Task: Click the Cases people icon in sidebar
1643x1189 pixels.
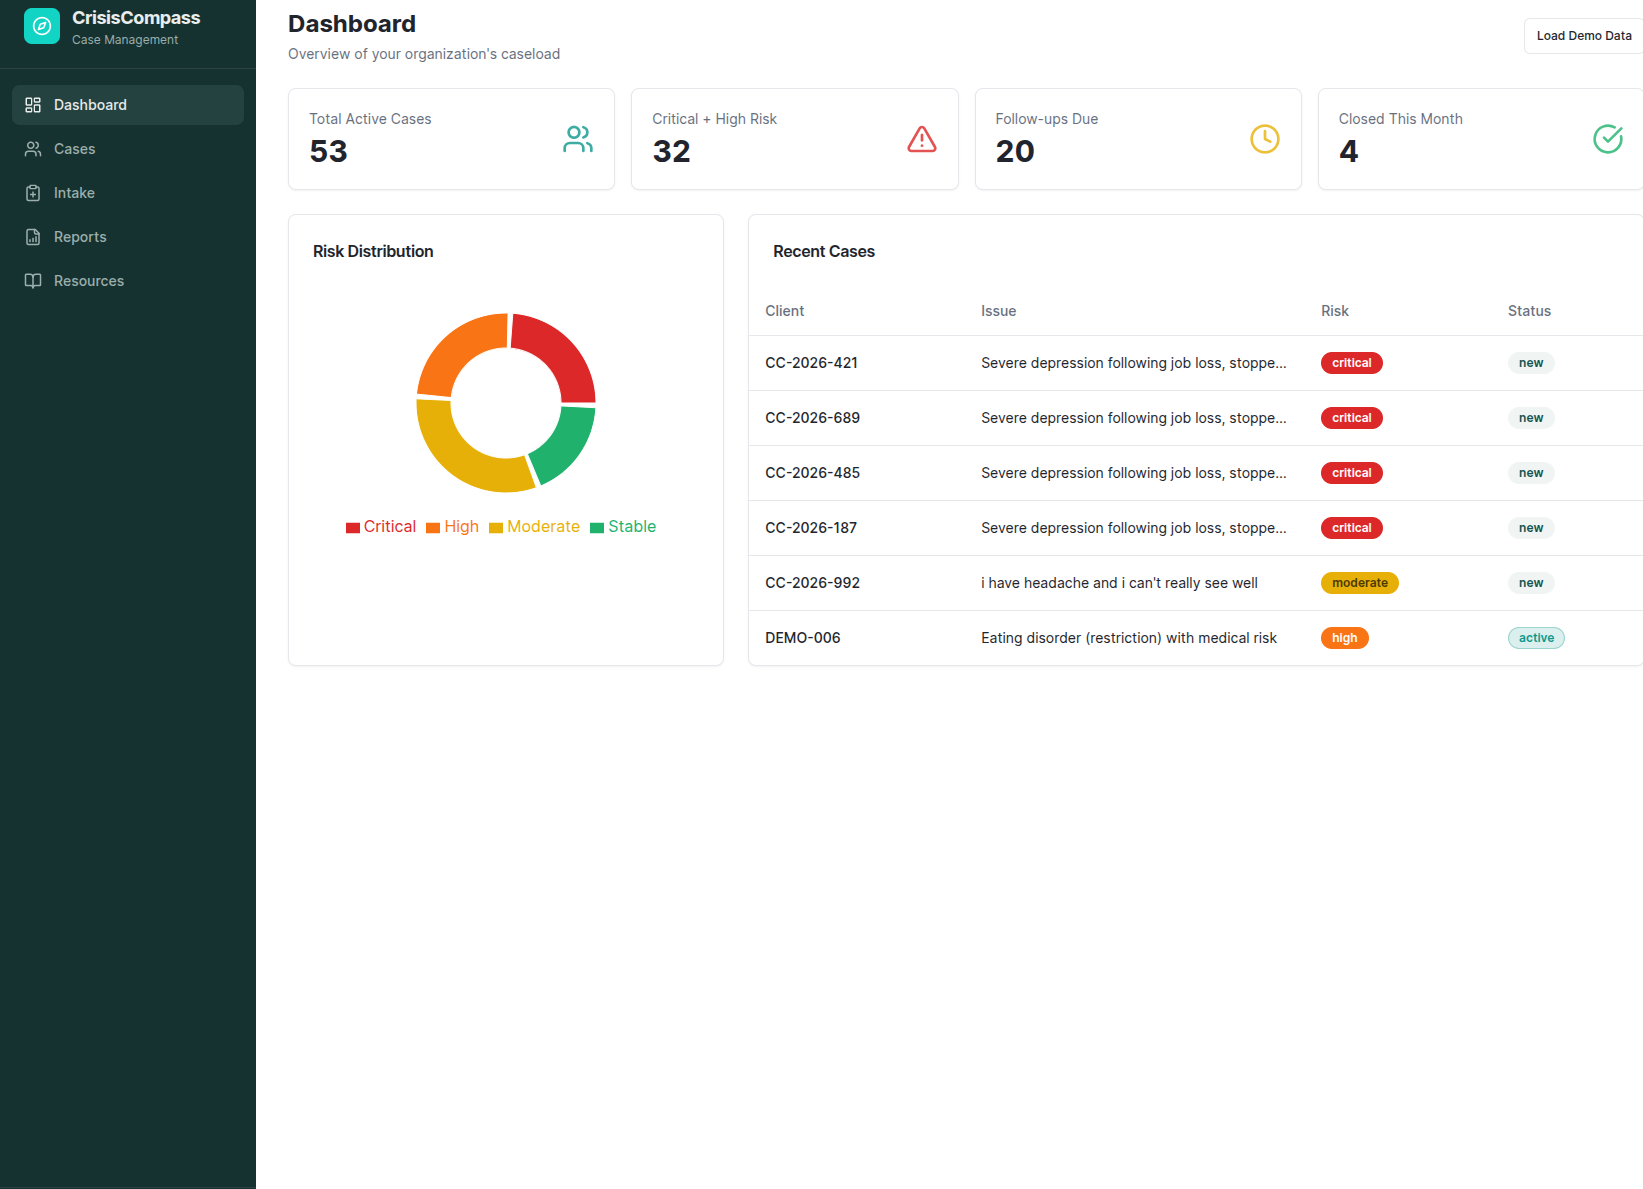Action: tap(33, 149)
